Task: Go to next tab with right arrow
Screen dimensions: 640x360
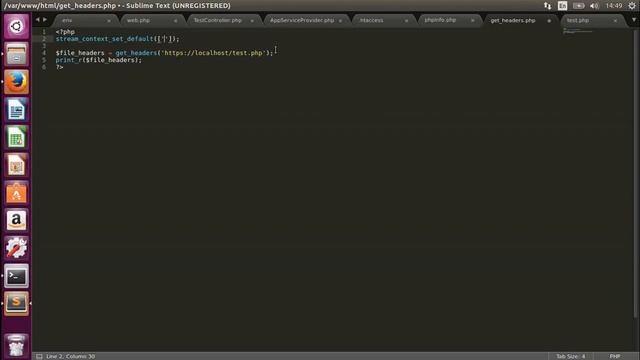Action: pyautogui.click(x=45, y=20)
